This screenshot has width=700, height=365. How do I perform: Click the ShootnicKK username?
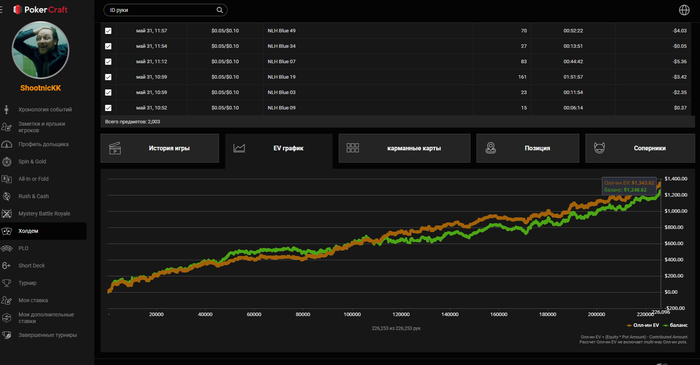pos(41,88)
